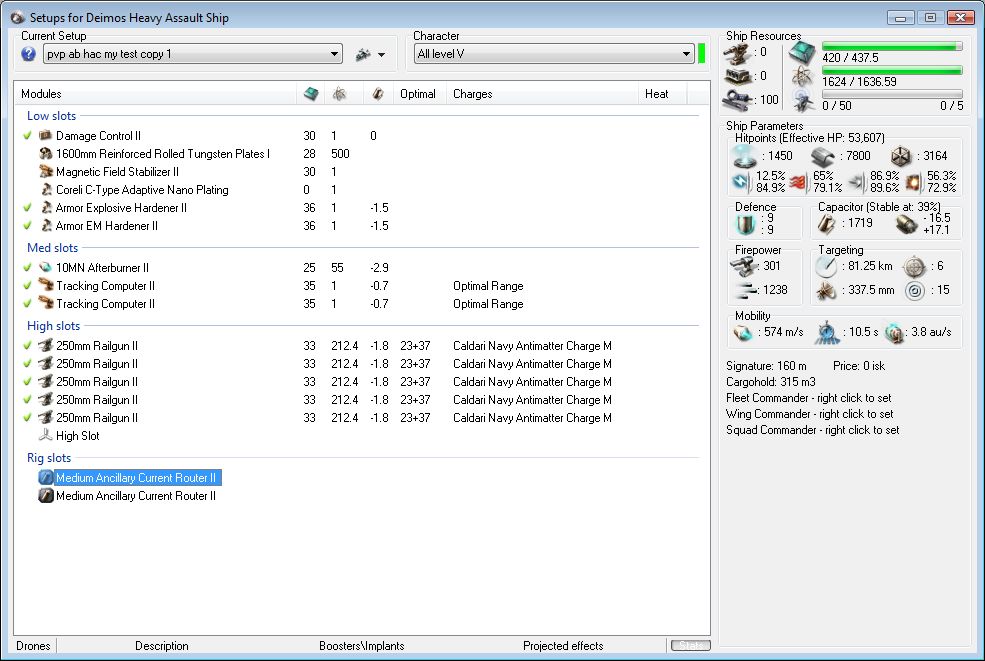Open the Character dropdown showing All level V
Screen dimensions: 985x661
pyautogui.click(x=553, y=54)
